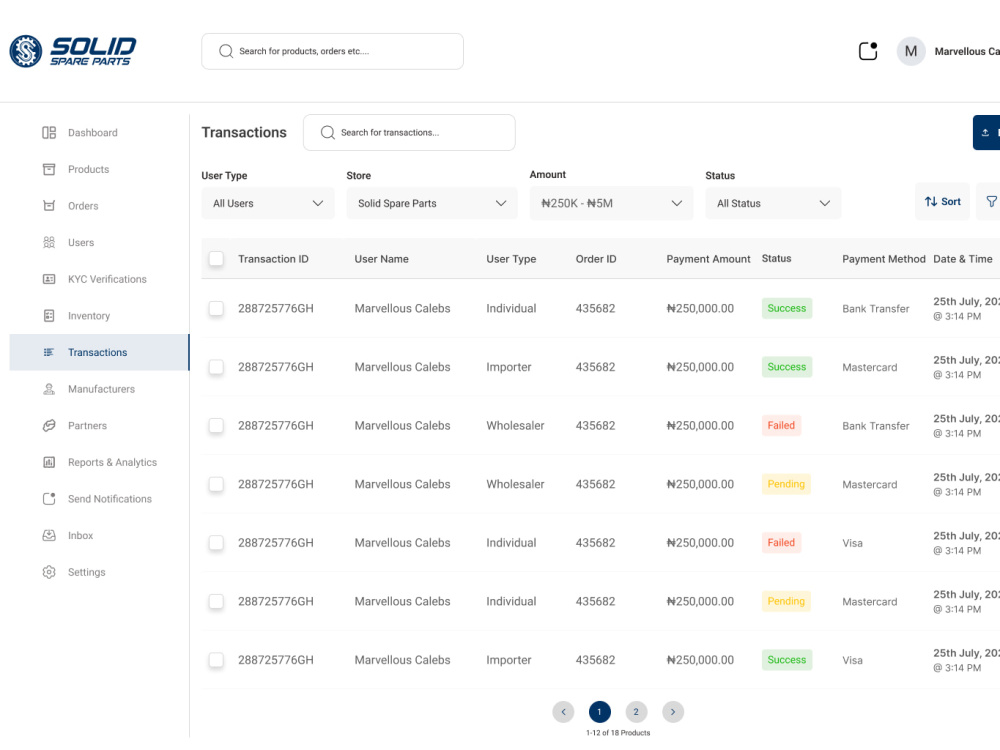Check the Individual Bank Transfer Success row
This screenshot has width=1000, height=750.
point(216,308)
